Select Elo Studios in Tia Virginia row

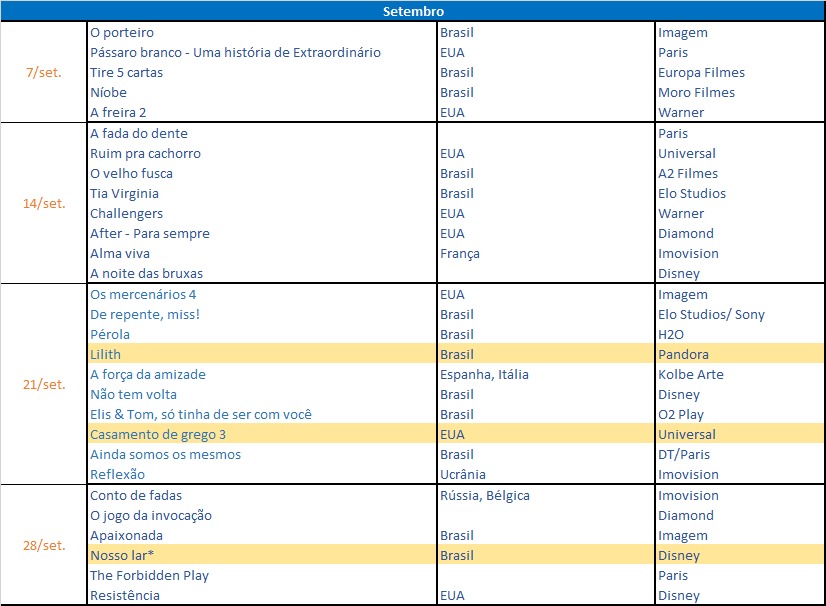pos(692,193)
